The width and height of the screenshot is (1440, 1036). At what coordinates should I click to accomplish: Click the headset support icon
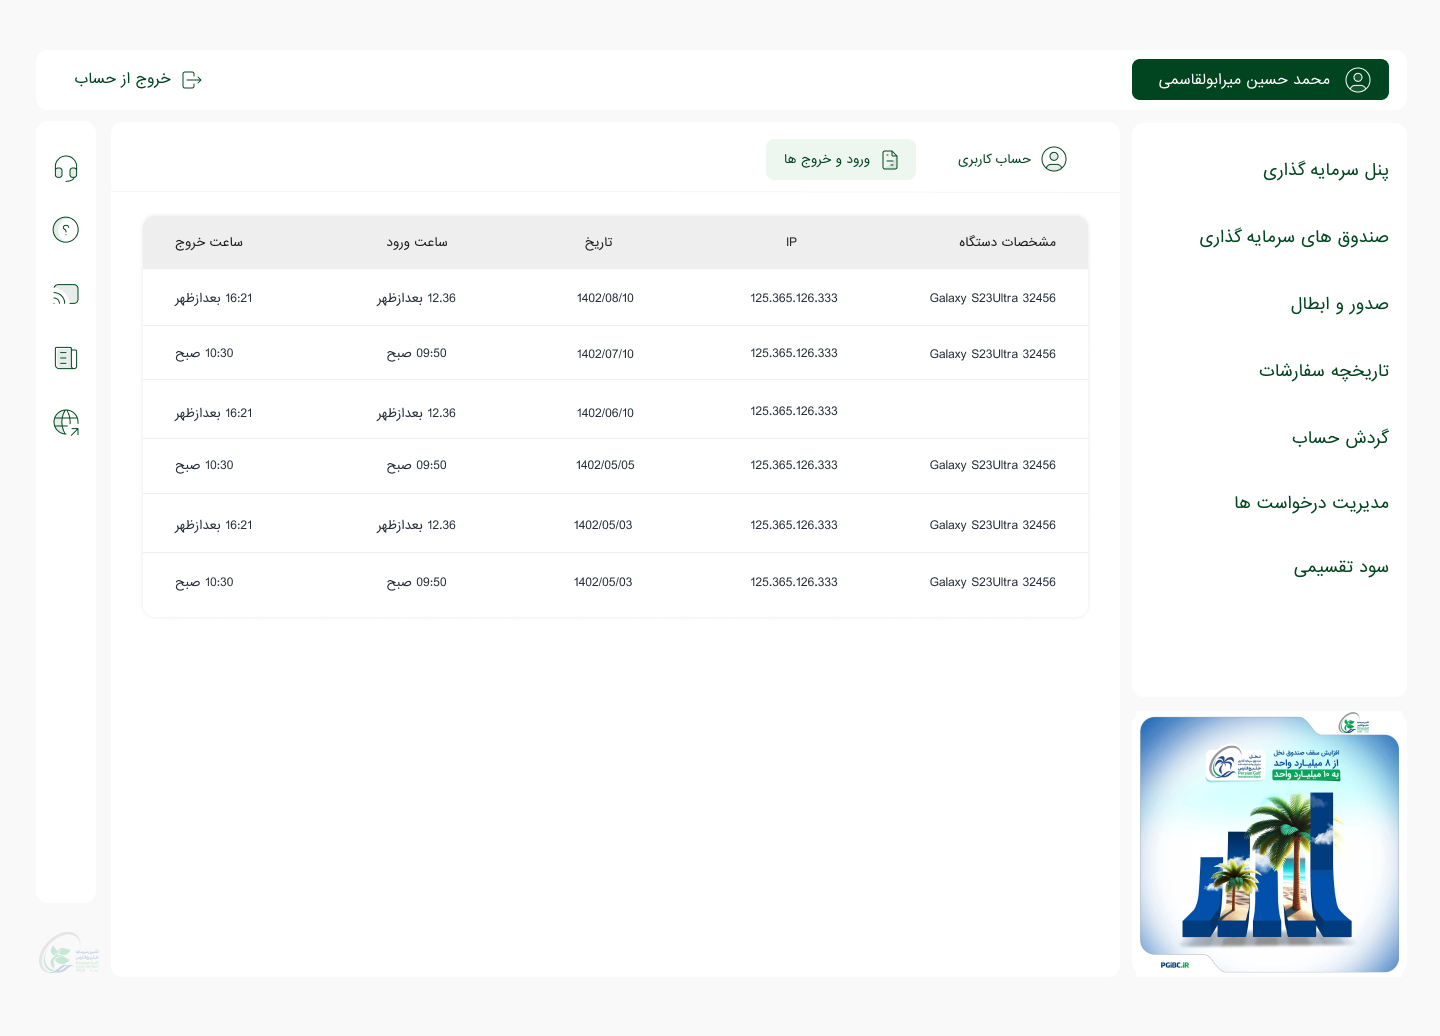point(66,168)
